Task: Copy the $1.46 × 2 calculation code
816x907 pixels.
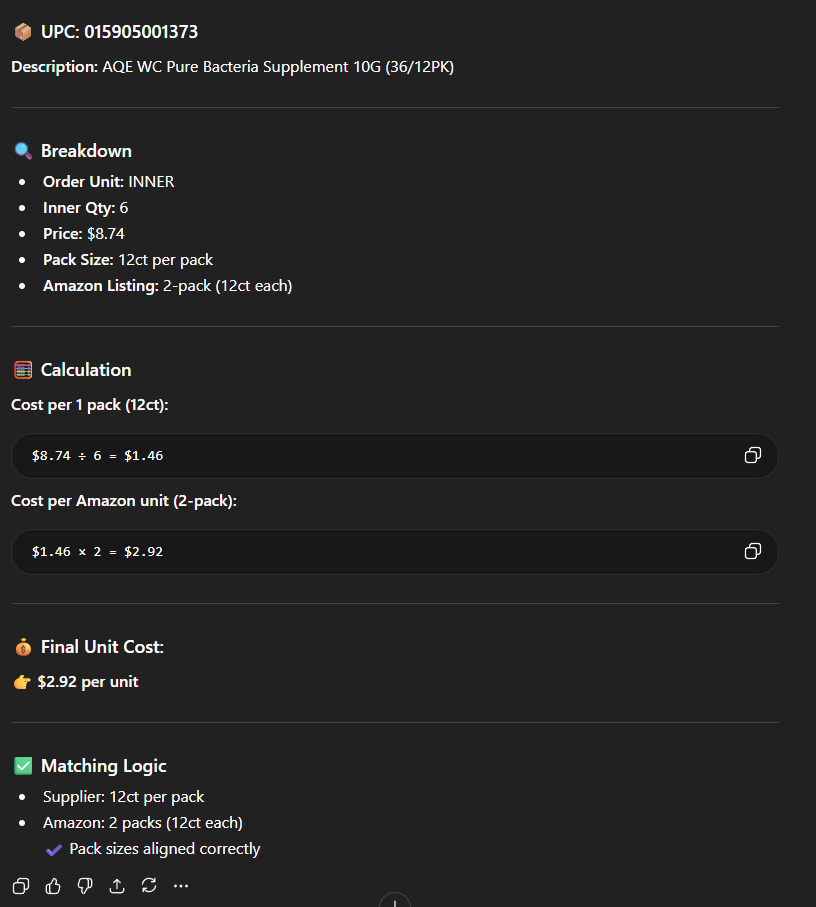Action: (753, 552)
